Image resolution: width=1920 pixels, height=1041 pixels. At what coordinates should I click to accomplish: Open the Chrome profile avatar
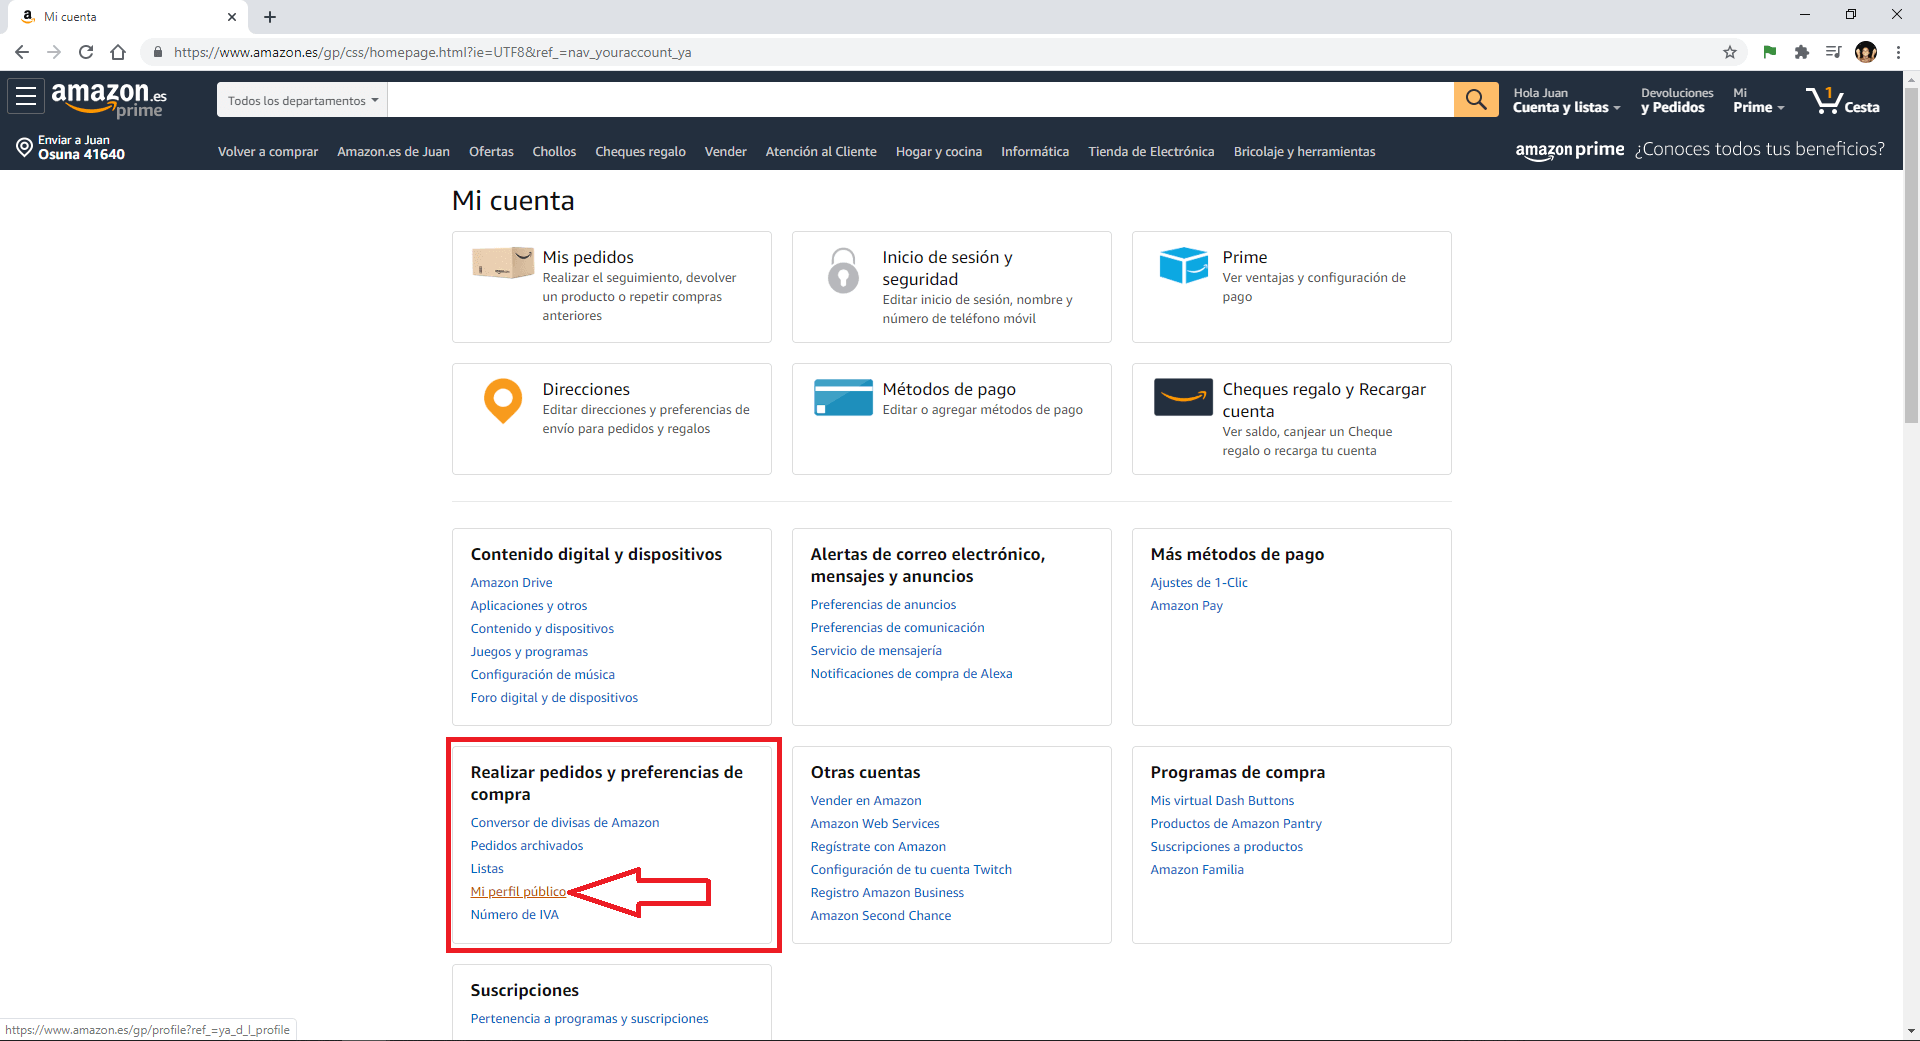pos(1866,52)
